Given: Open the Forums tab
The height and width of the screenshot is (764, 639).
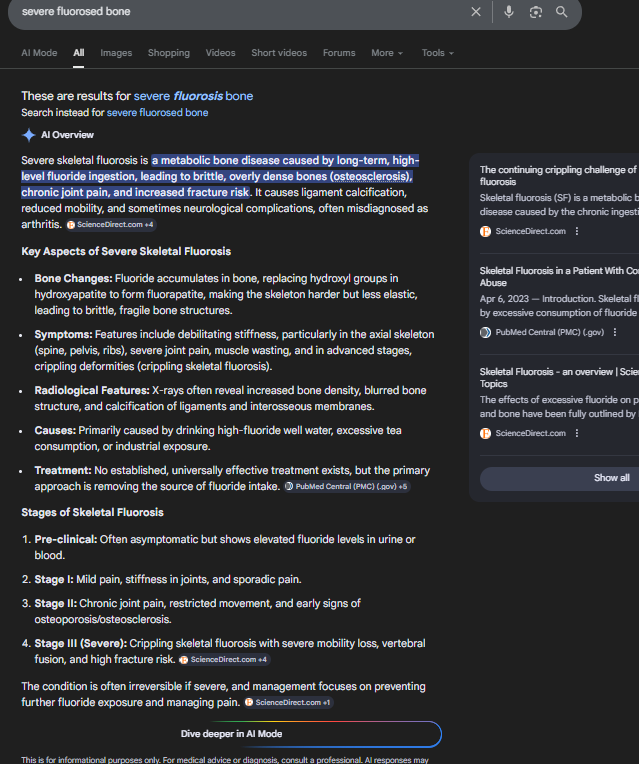Looking at the screenshot, I should (339, 53).
